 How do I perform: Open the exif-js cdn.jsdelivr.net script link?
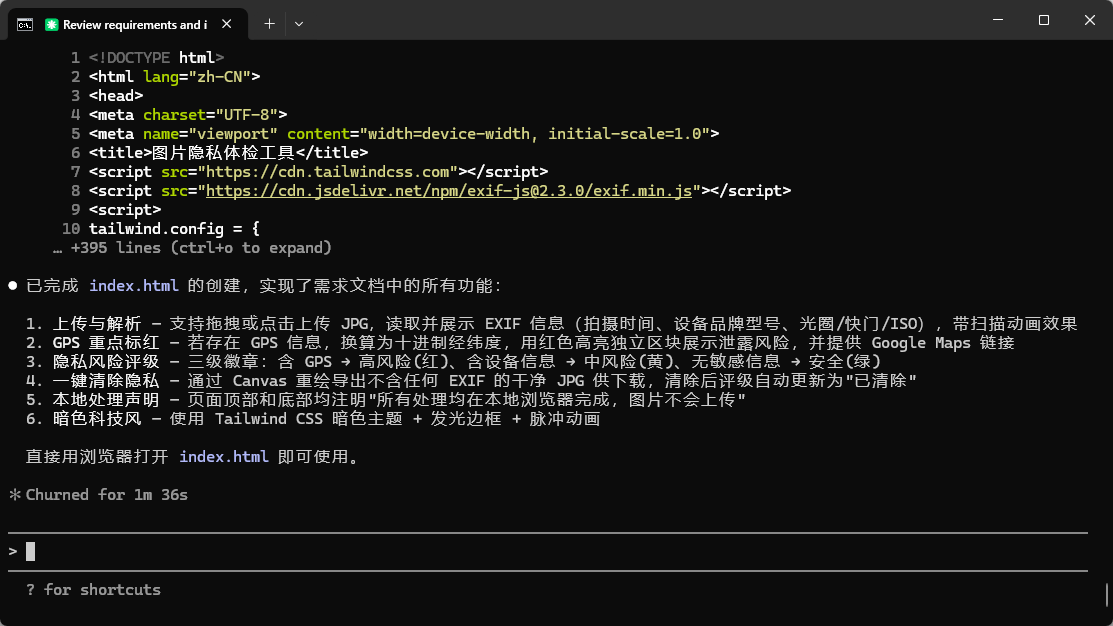[449, 191]
